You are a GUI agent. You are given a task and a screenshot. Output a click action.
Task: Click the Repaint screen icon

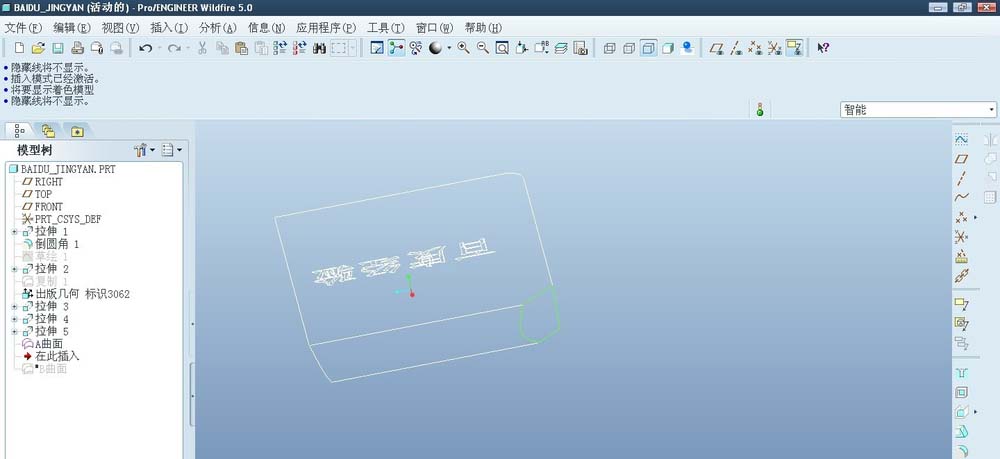coord(377,48)
